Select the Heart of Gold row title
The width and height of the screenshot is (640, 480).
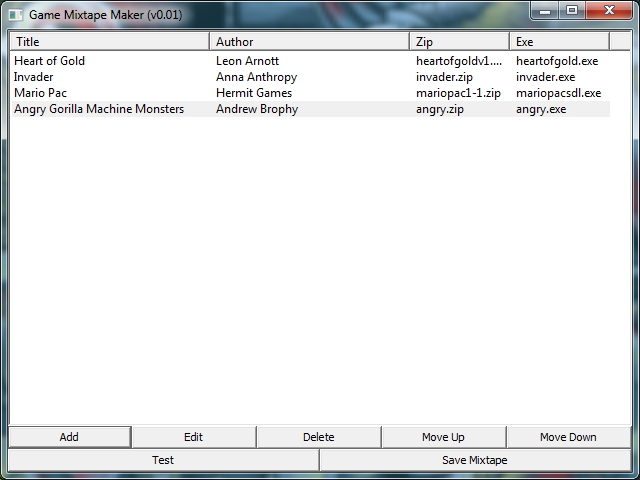(49, 61)
